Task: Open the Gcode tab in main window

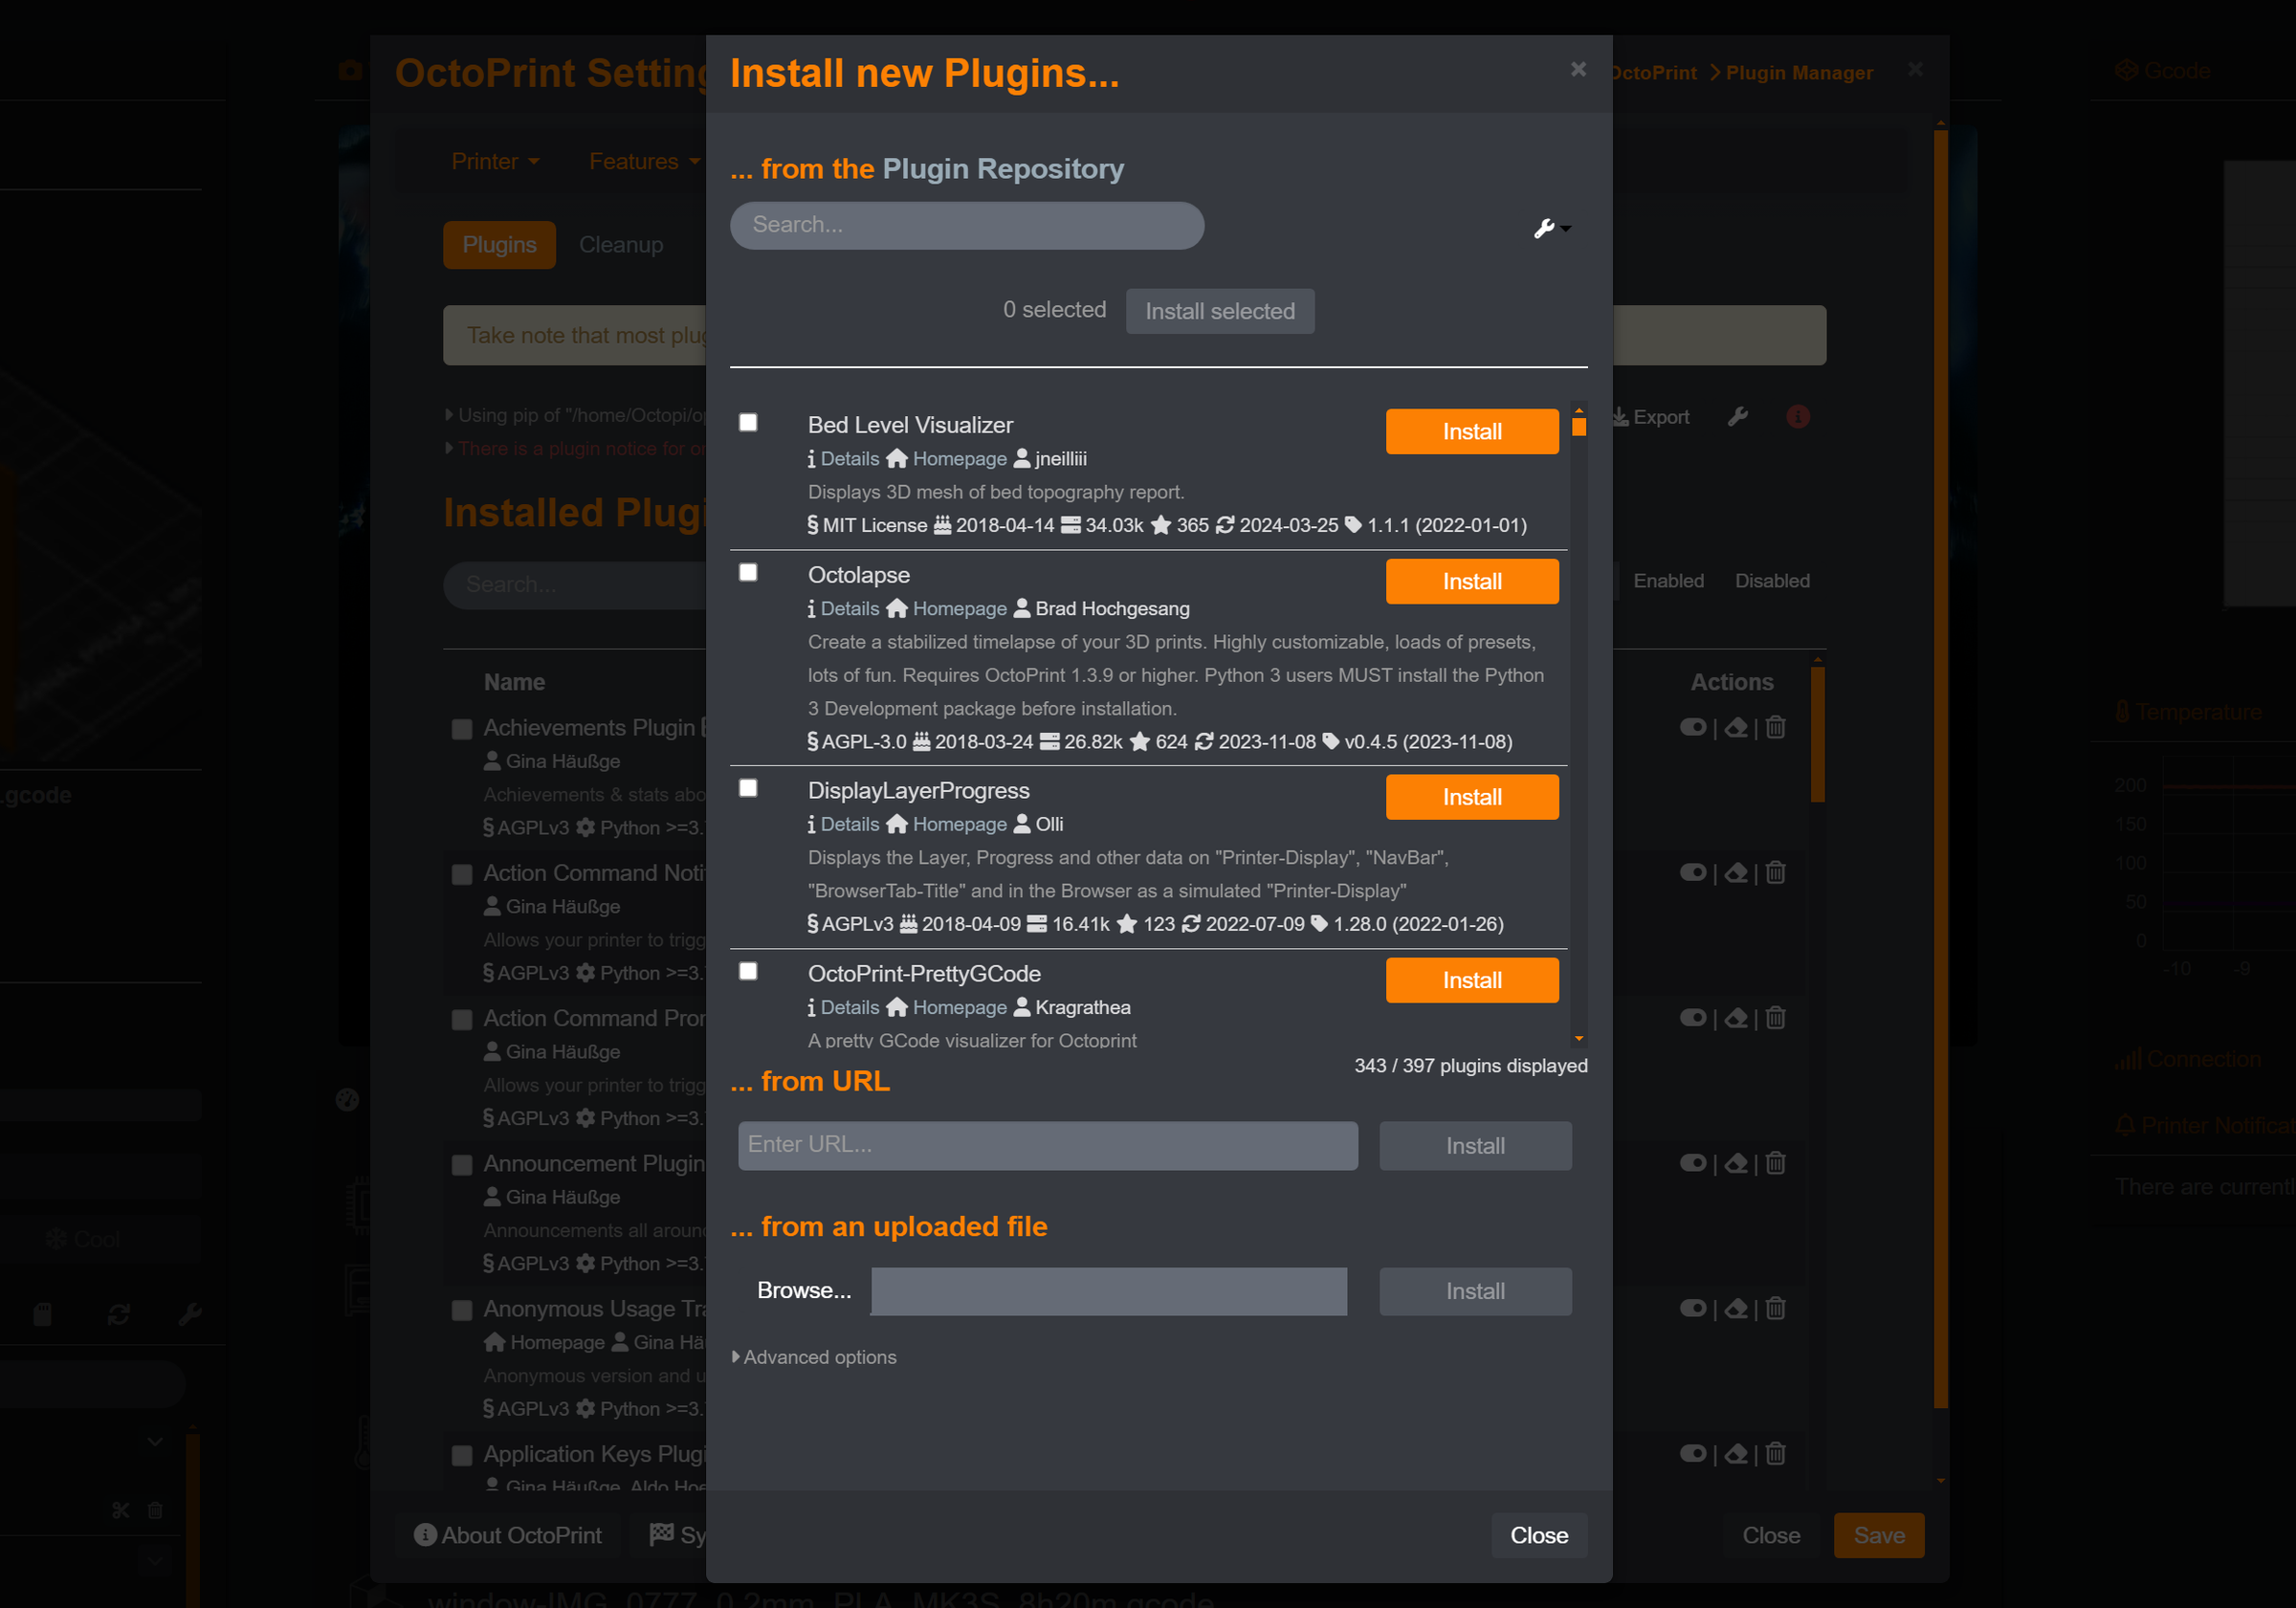Action: point(2163,71)
